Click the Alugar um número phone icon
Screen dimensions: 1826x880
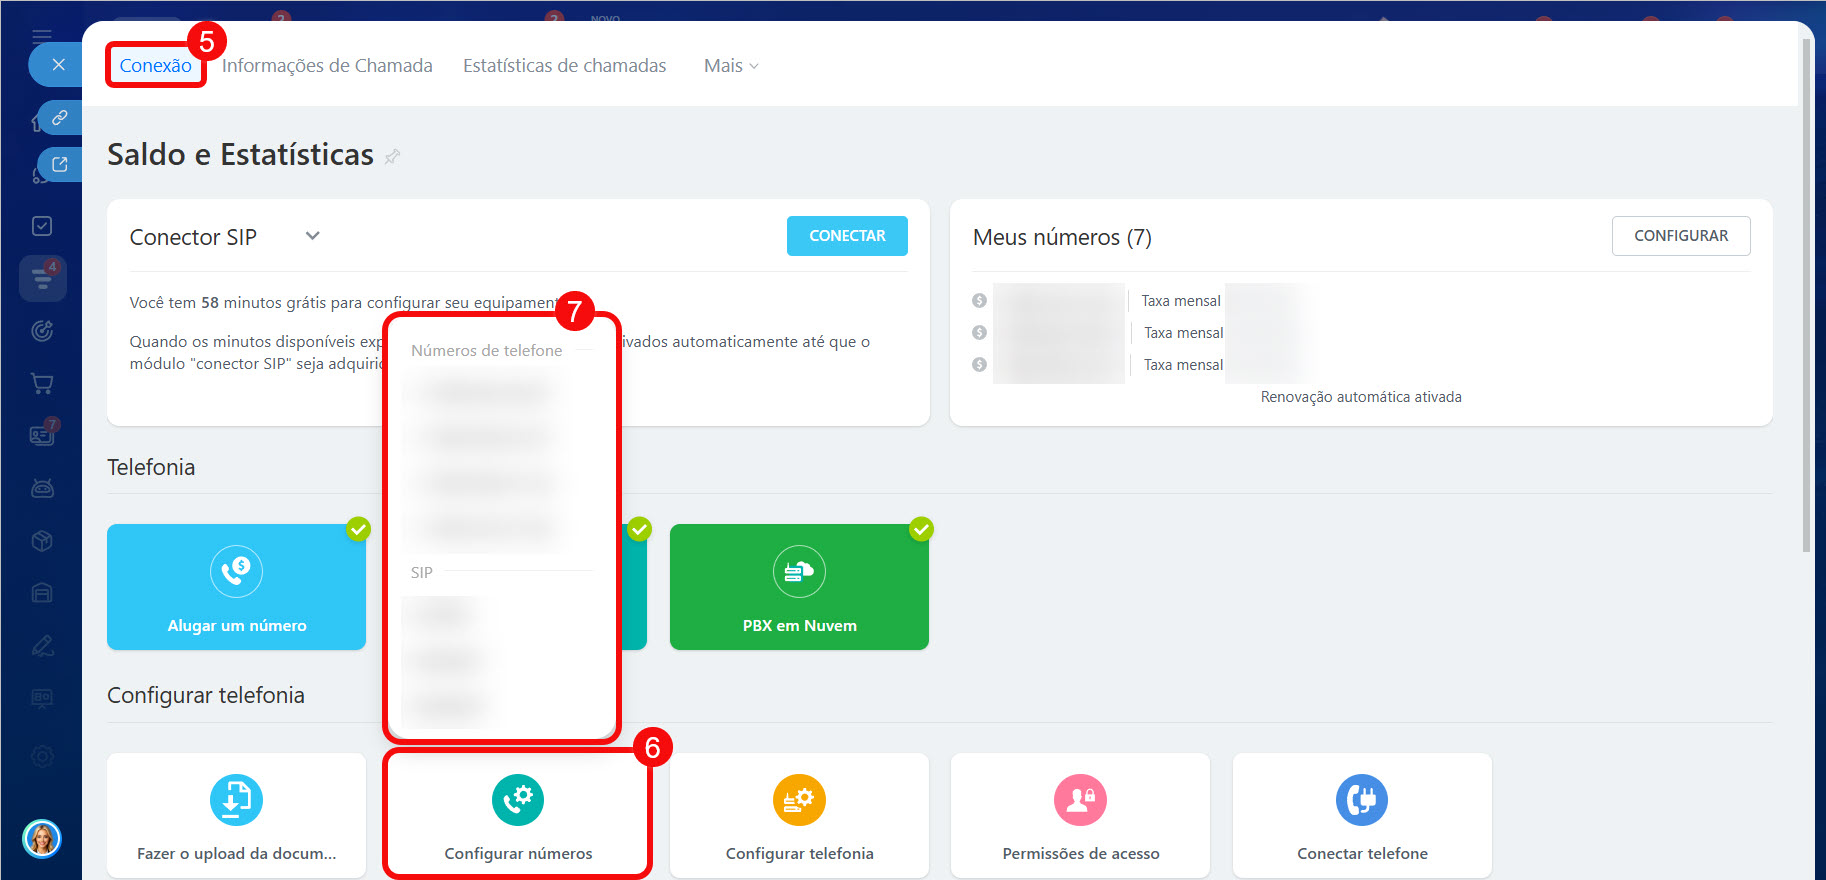tap(236, 571)
